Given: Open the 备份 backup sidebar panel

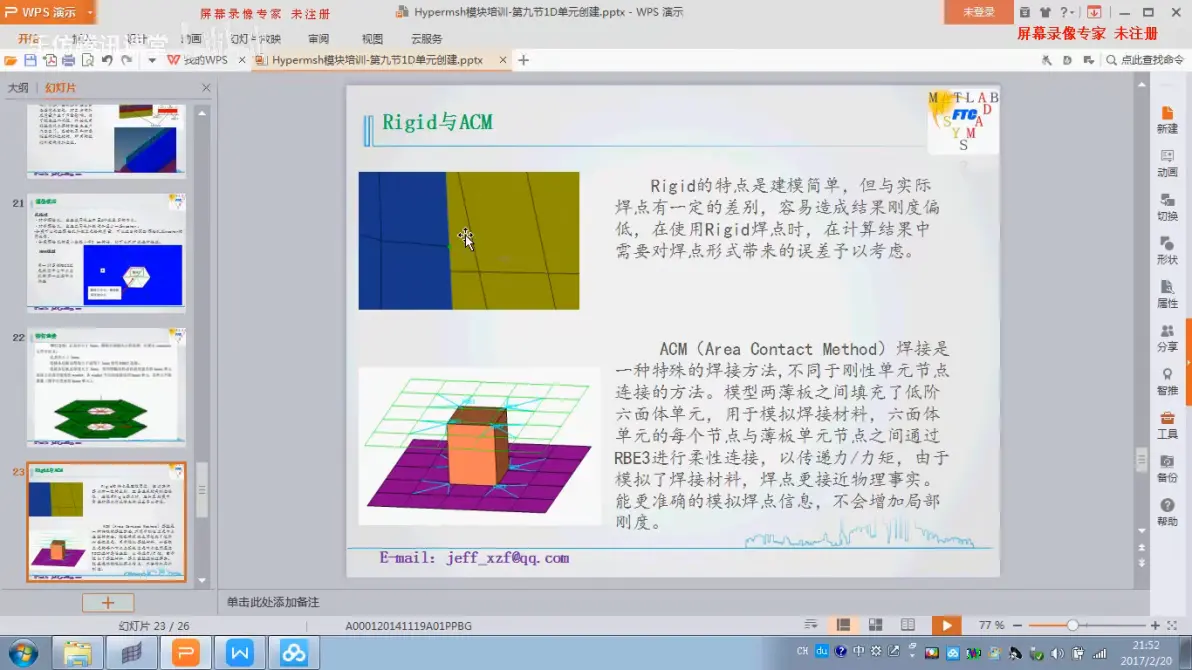Looking at the screenshot, I should (x=1167, y=468).
